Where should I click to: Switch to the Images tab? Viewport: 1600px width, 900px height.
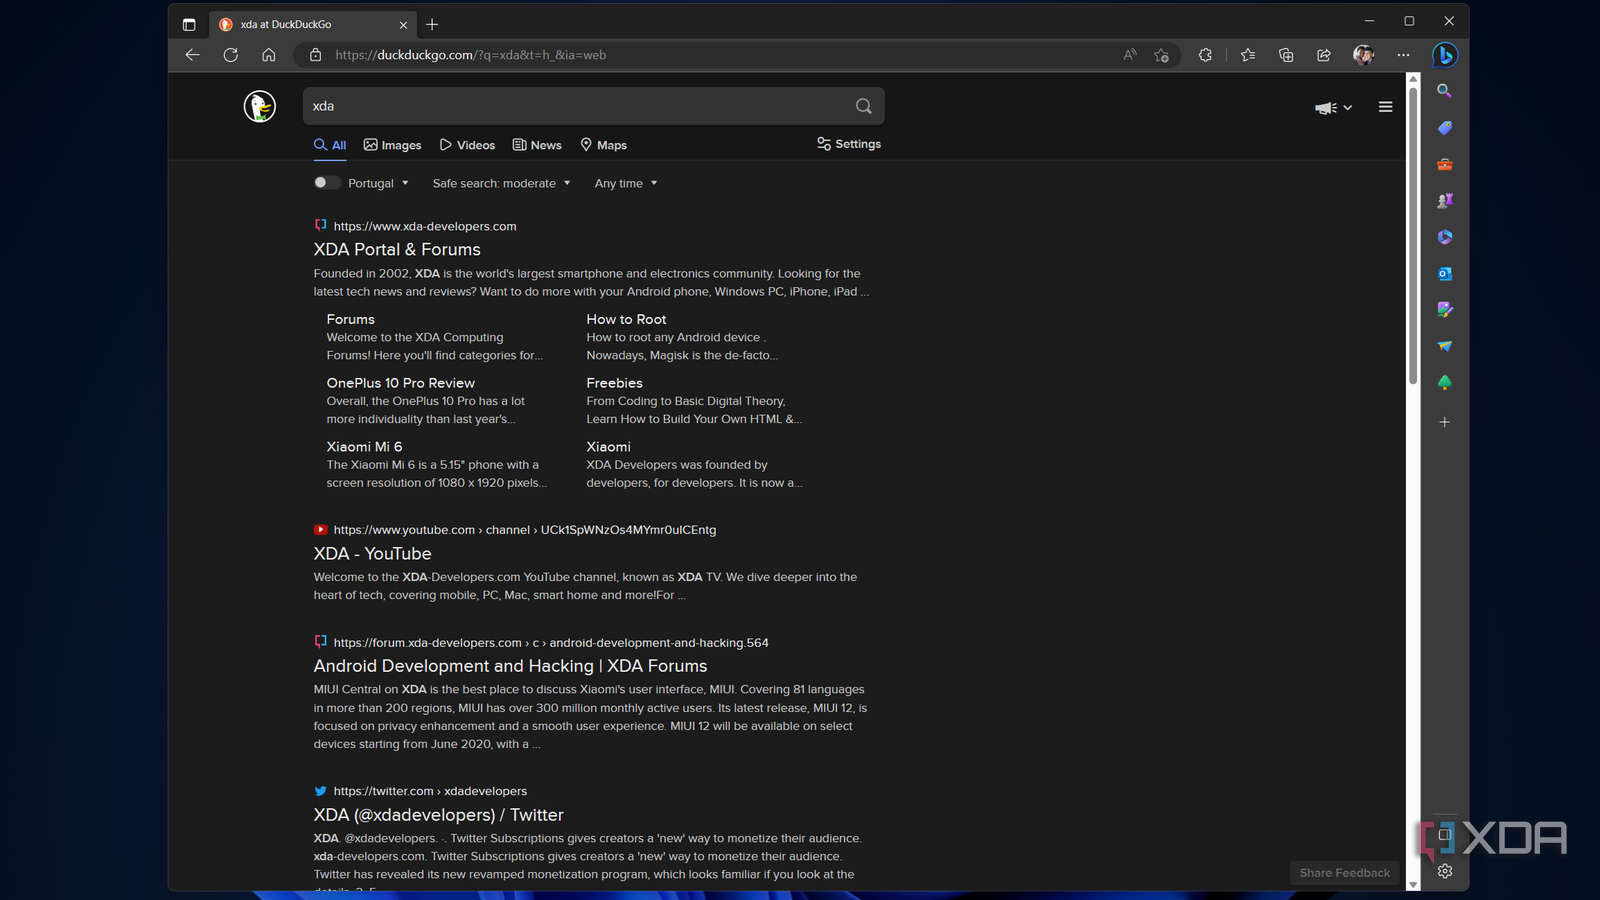pyautogui.click(x=392, y=145)
